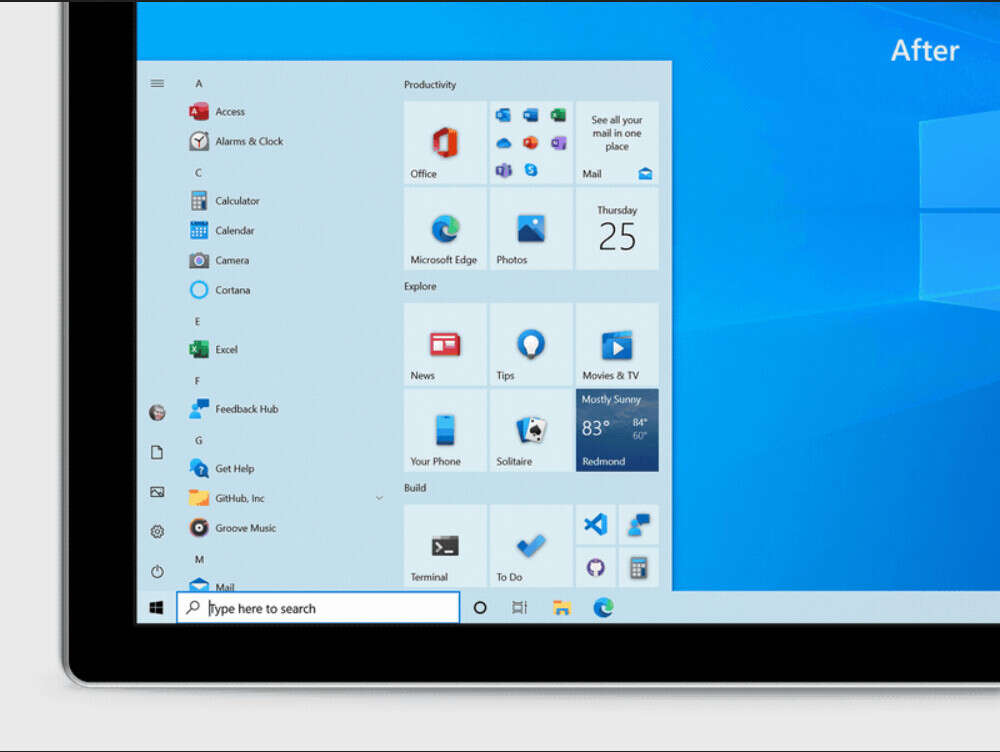This screenshot has width=1000, height=752.
Task: Open the Photos tile
Action: (530, 230)
